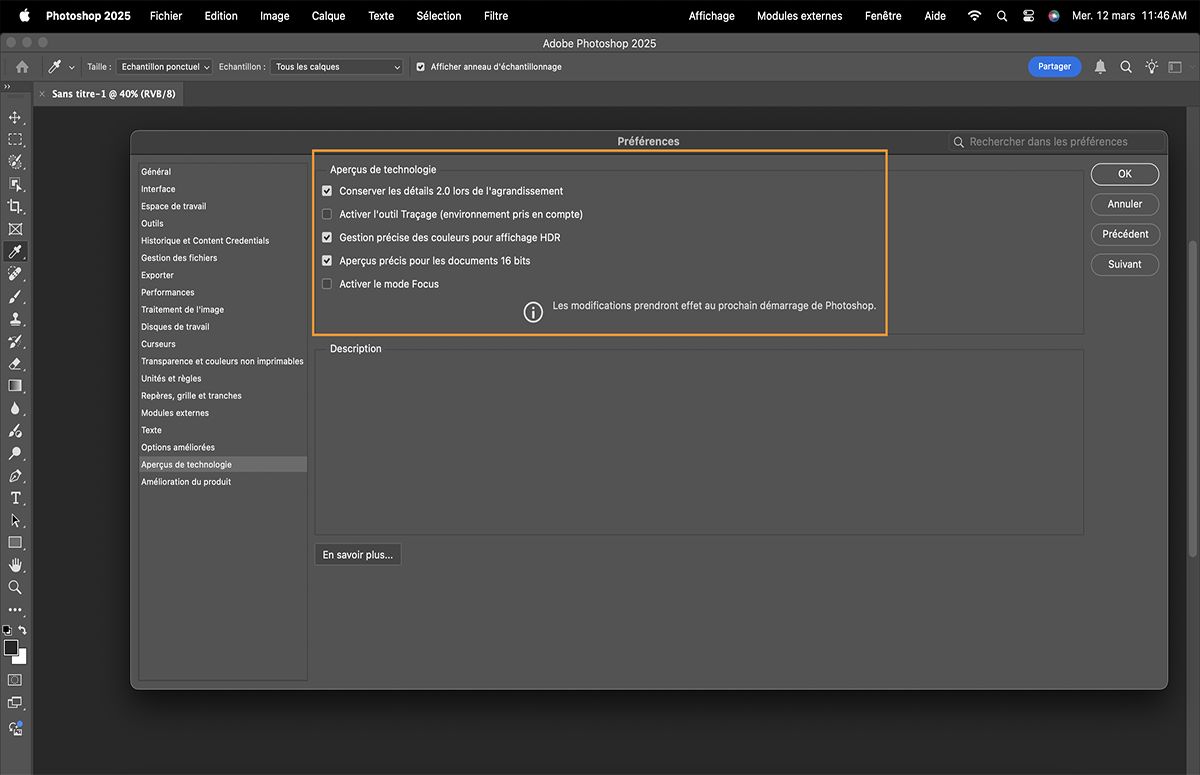Select the Frame tool

point(15,229)
